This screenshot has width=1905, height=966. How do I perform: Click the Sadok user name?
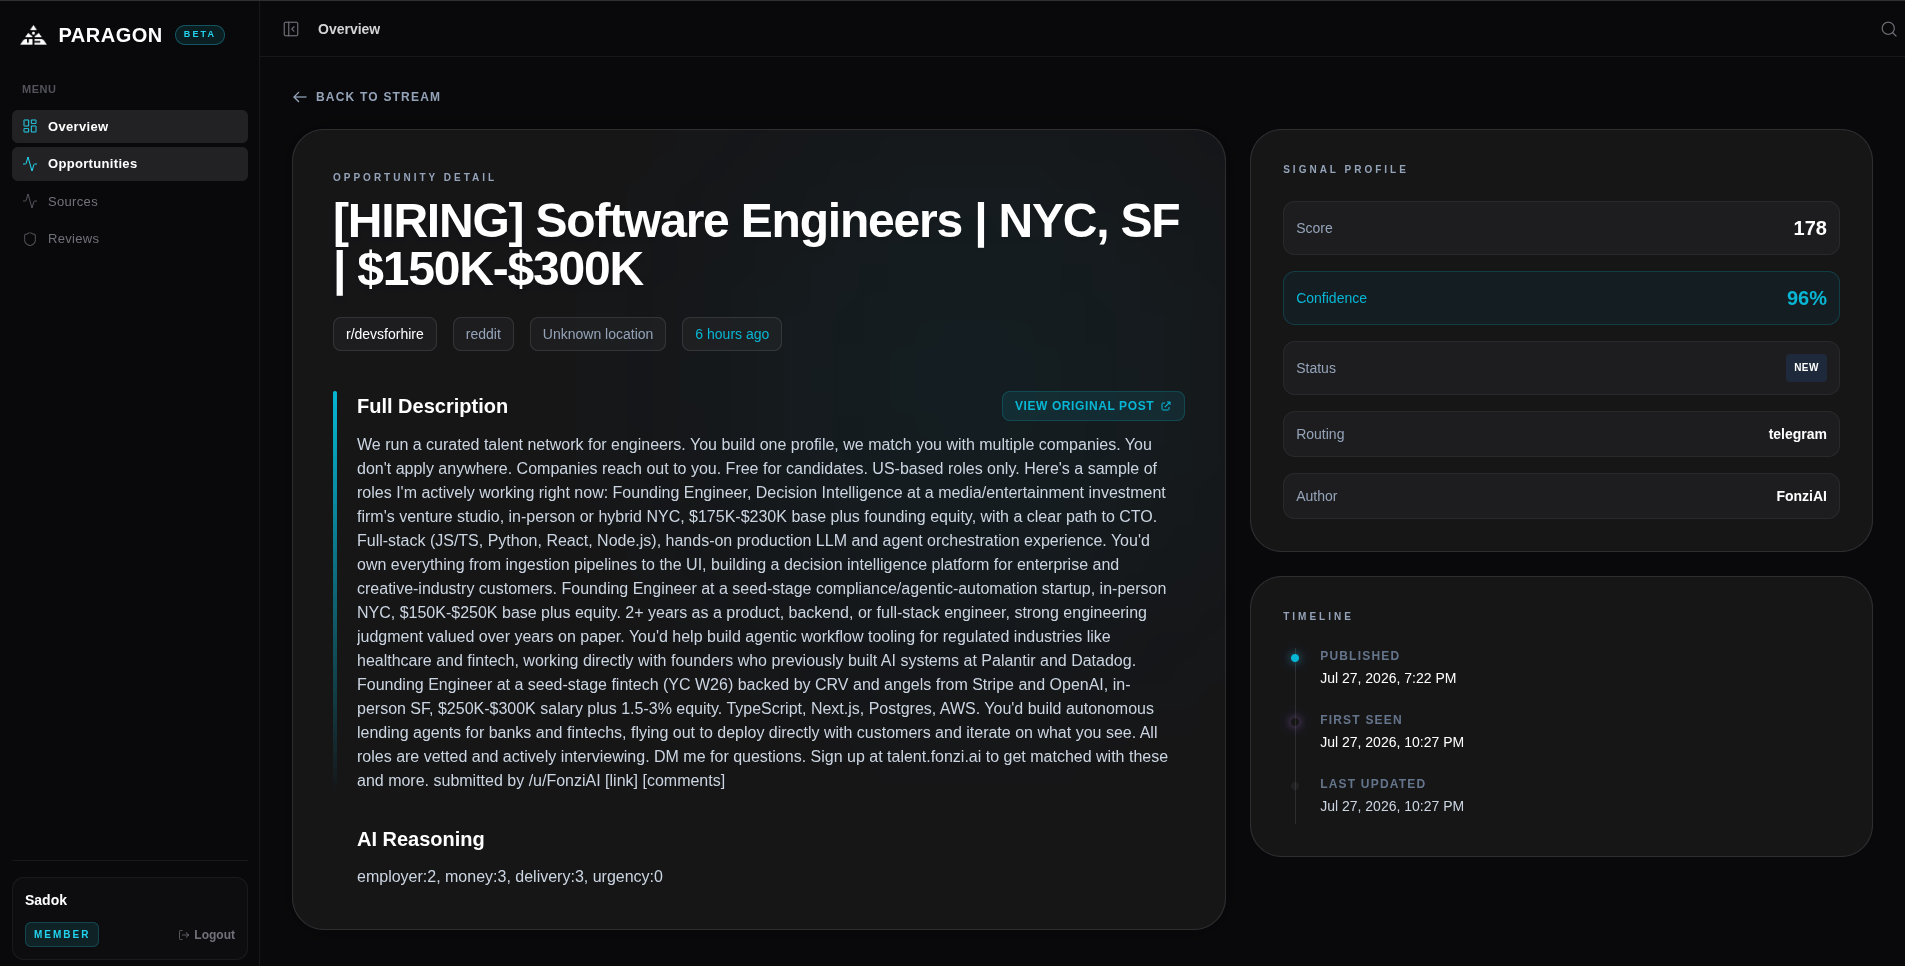click(46, 900)
